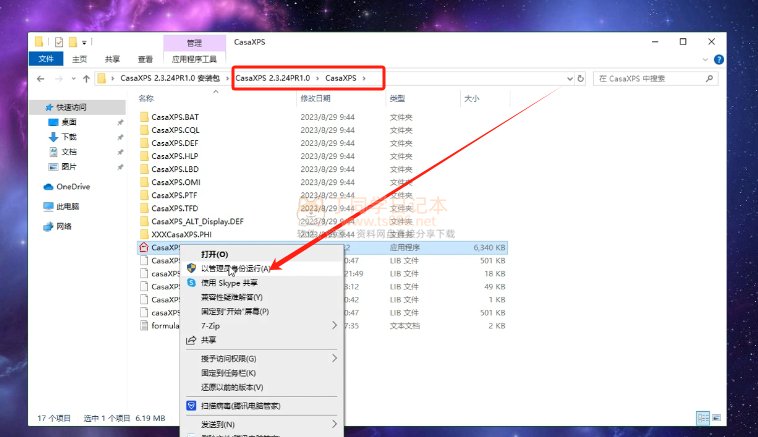Open 桌面 in the navigation pane
The height and width of the screenshot is (437, 758).
69,122
